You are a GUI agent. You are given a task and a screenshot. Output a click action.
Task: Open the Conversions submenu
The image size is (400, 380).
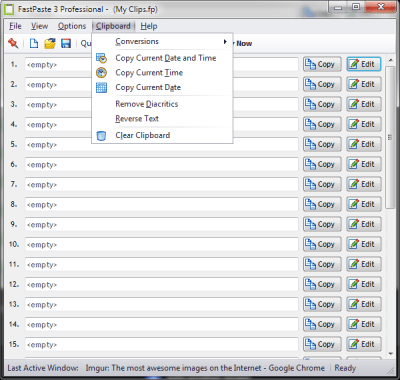coord(162,42)
